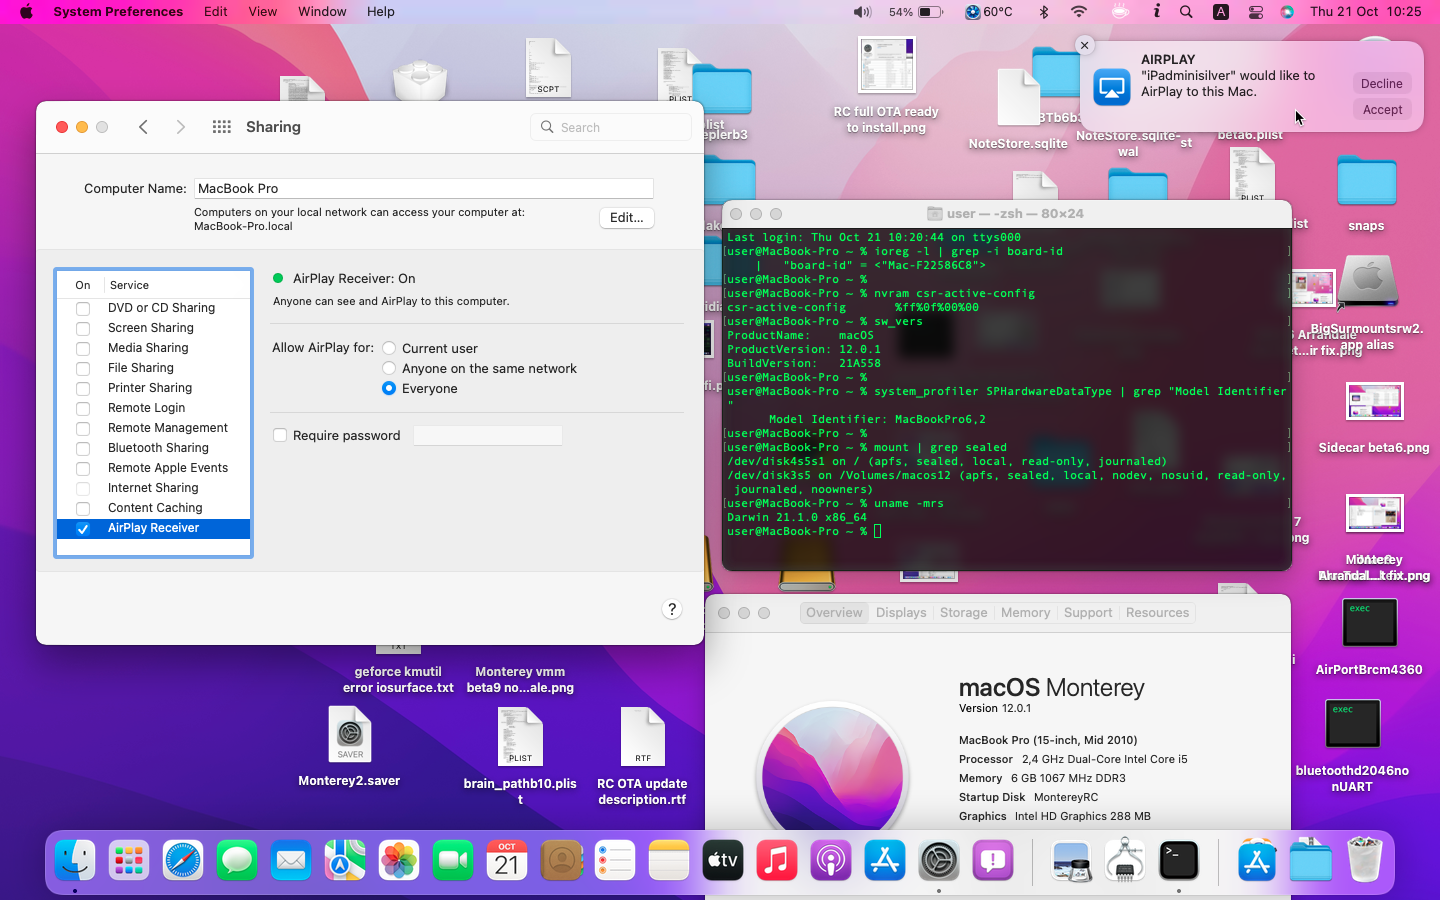
Task: Open Support tab in About This Mac
Action: (x=1088, y=613)
